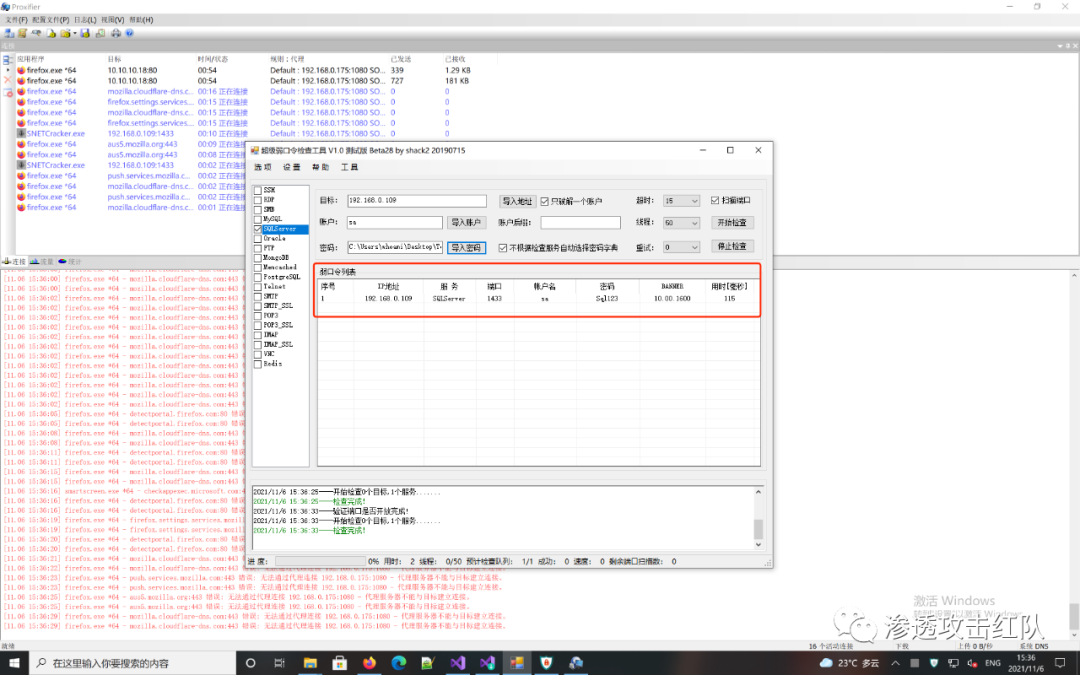Enable the MySQL service checkbox
The width and height of the screenshot is (1080, 675).
258,219
